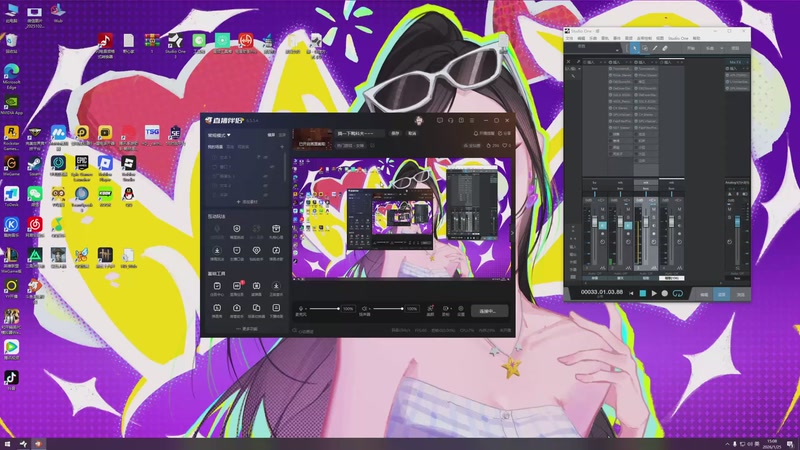
Task: Open the Studio One menu item
Action: [678, 38]
